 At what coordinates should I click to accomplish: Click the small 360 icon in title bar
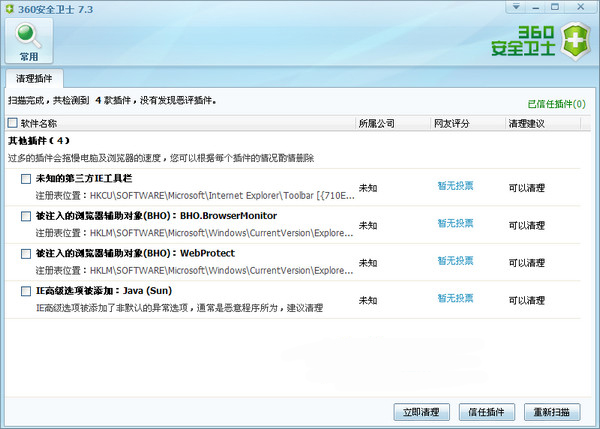point(10,9)
